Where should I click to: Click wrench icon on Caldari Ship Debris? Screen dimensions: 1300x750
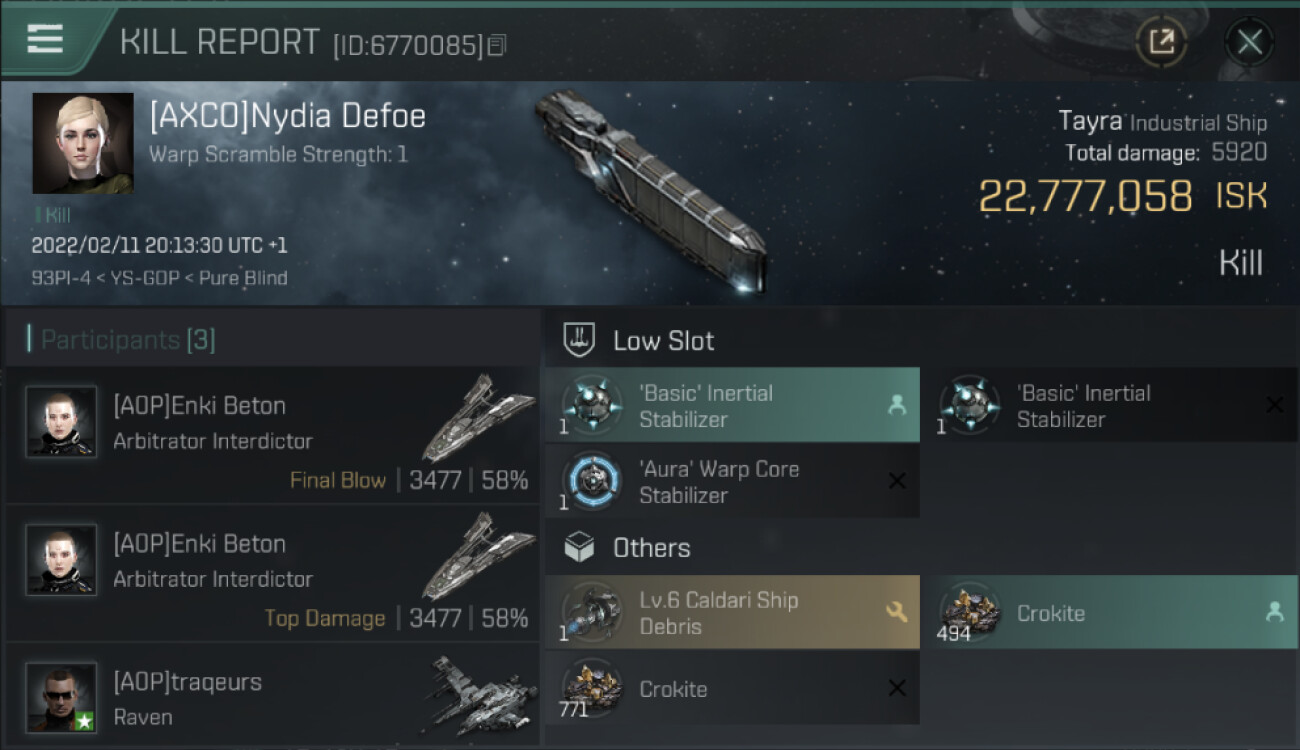pyautogui.click(x=897, y=612)
